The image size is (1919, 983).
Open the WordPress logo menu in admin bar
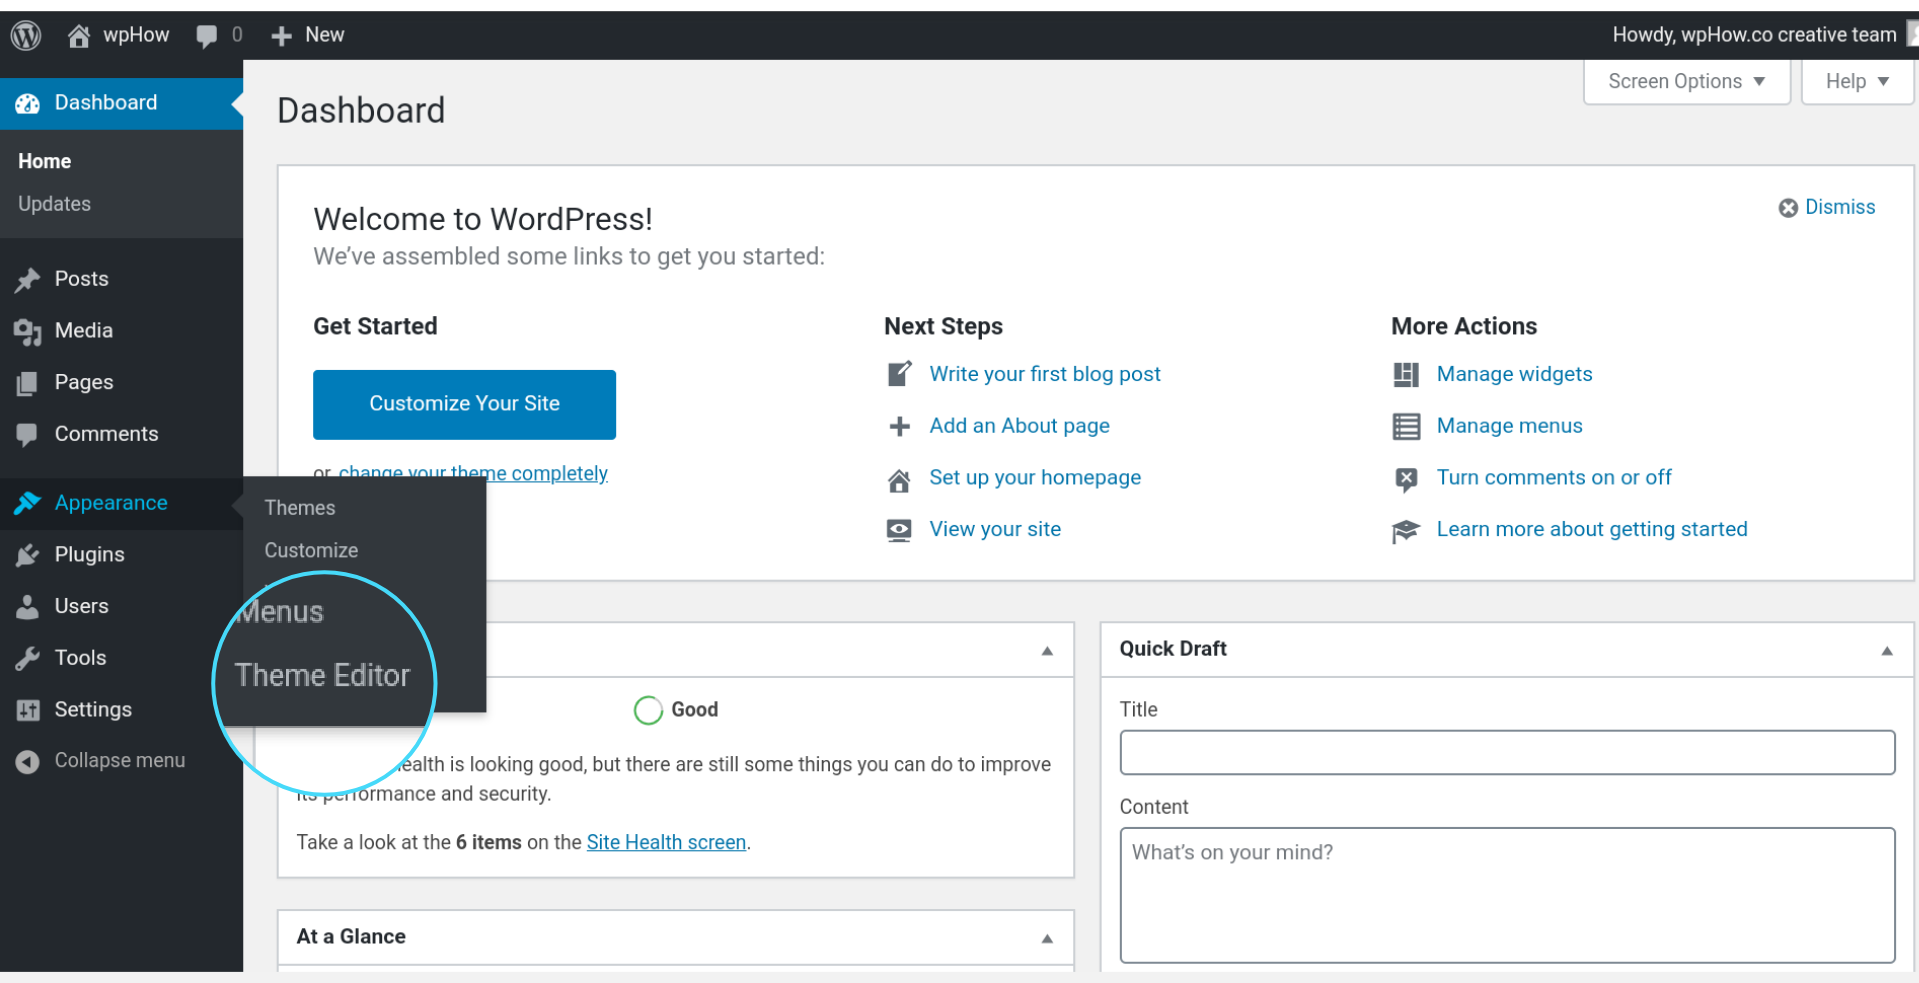pos(24,34)
